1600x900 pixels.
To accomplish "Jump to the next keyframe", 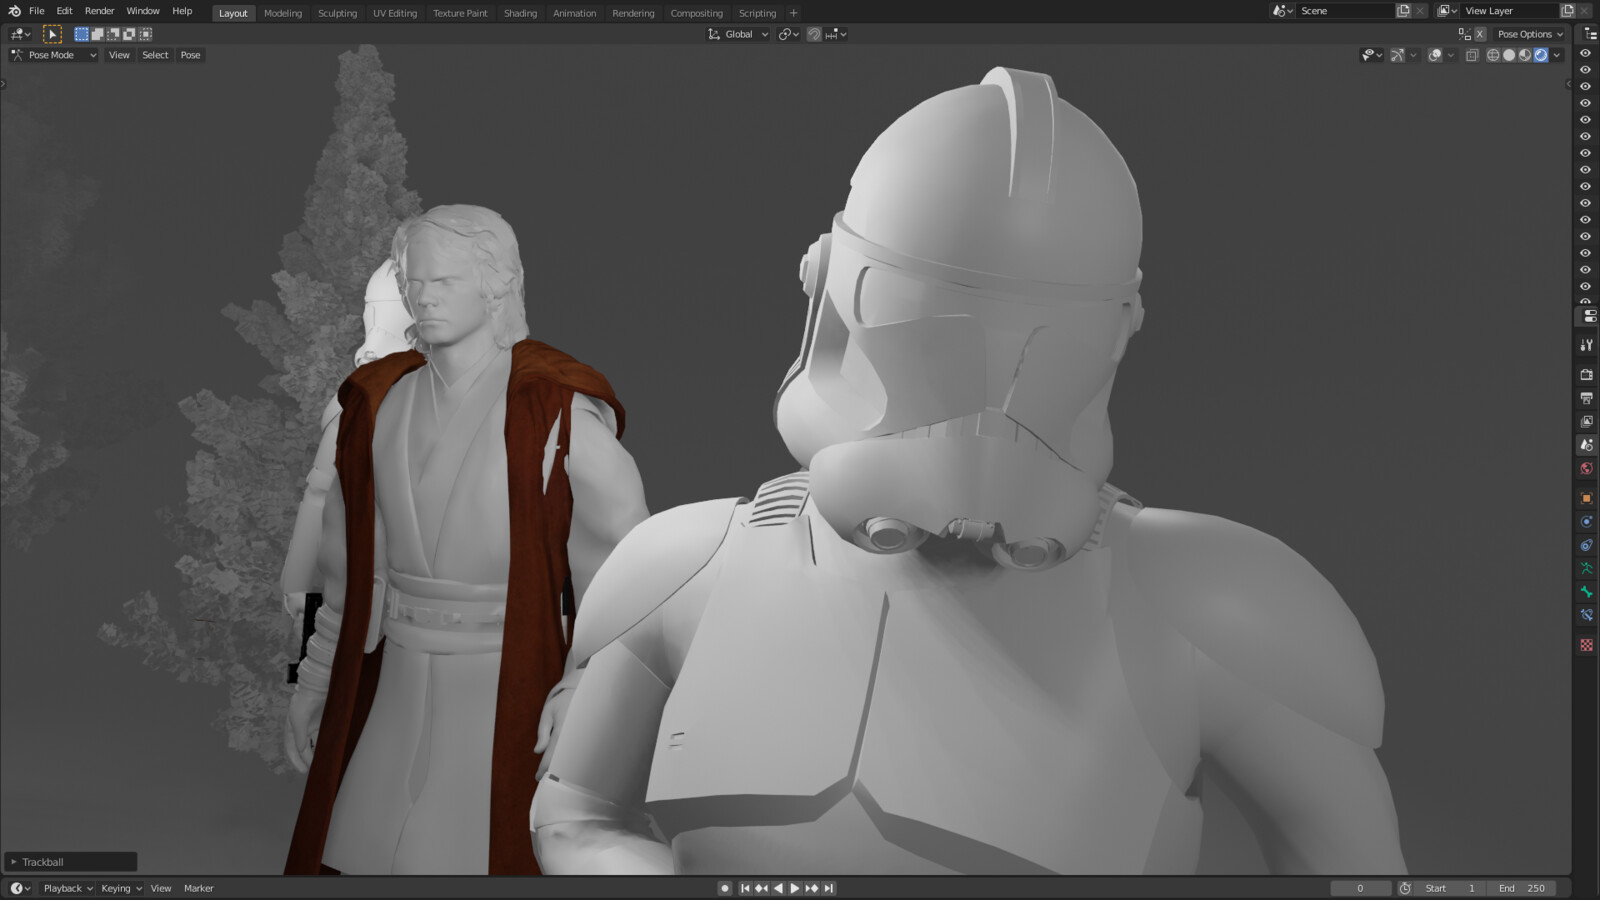I will (x=812, y=888).
